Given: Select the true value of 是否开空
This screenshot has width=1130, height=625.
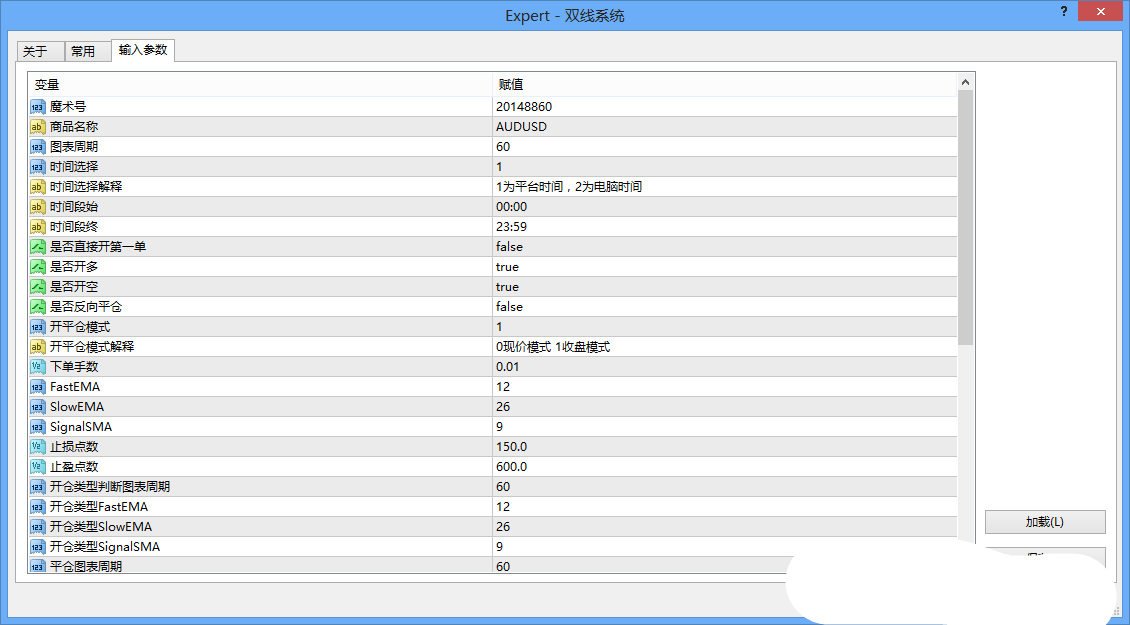Looking at the screenshot, I should point(507,287).
